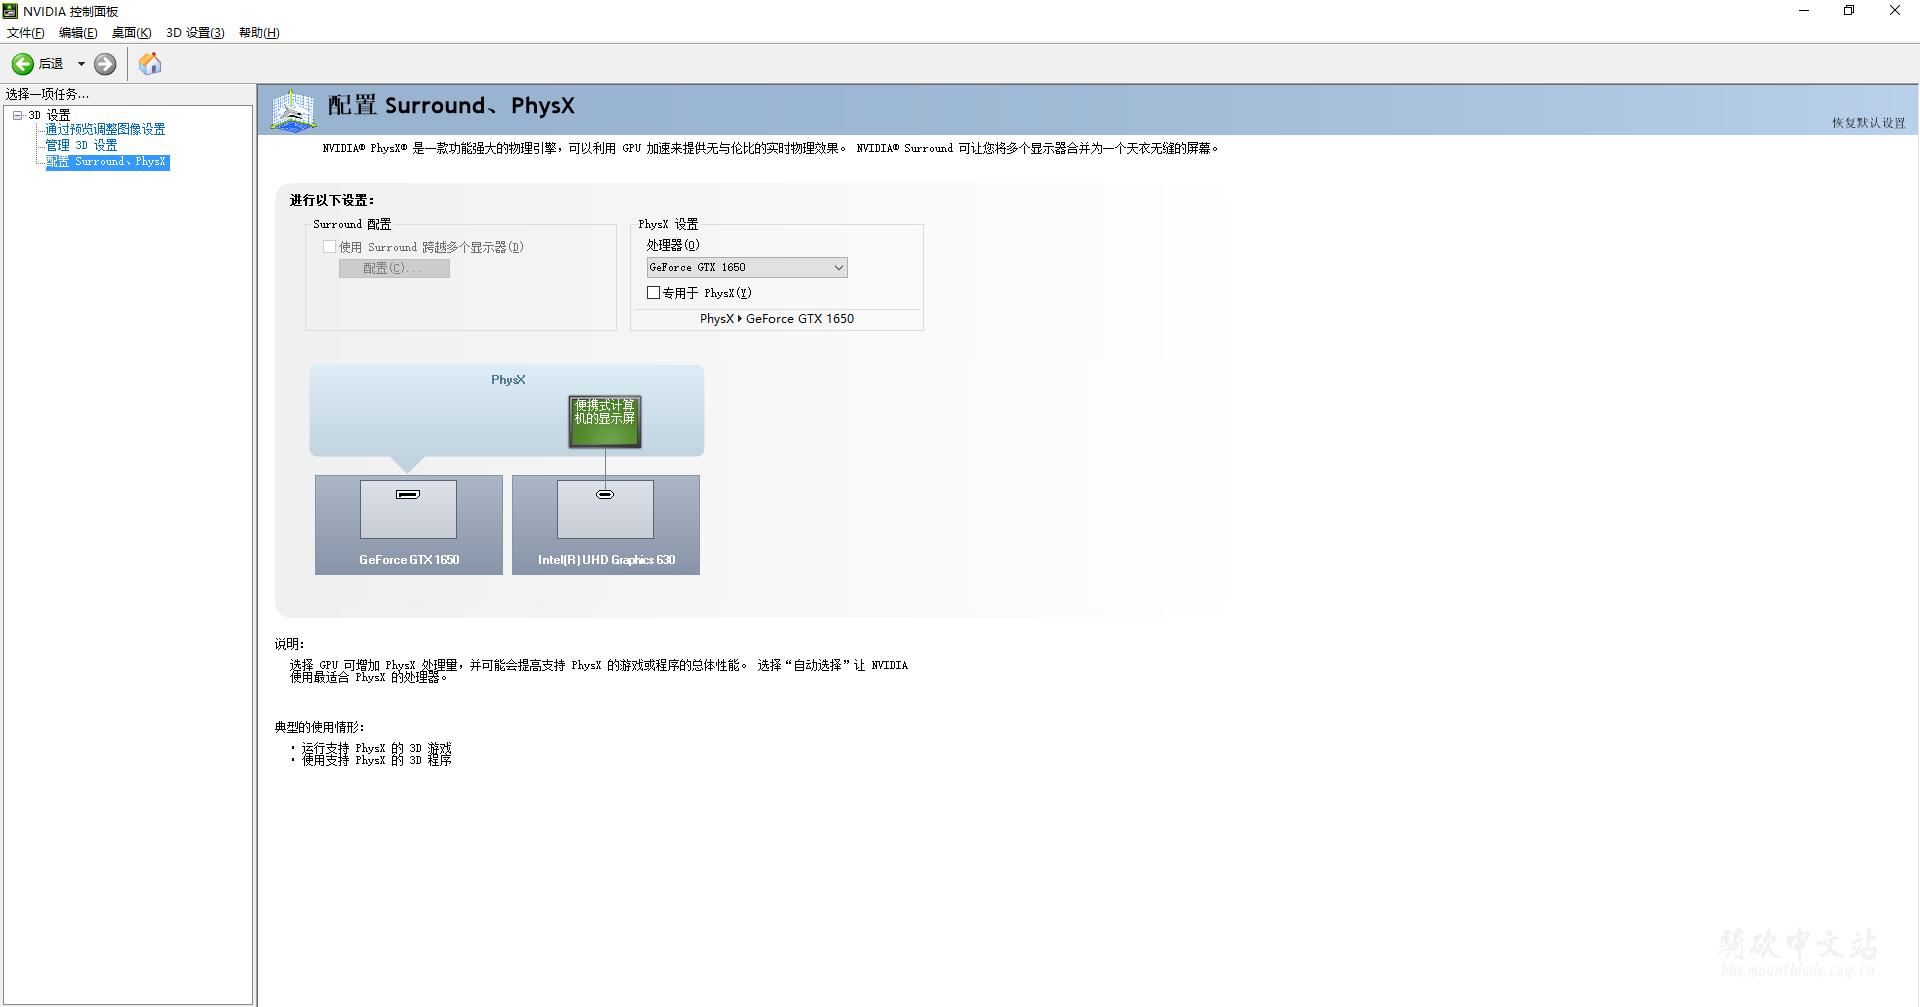Click the 配置(C)... button
The width and height of the screenshot is (1920, 1007).
394,268
